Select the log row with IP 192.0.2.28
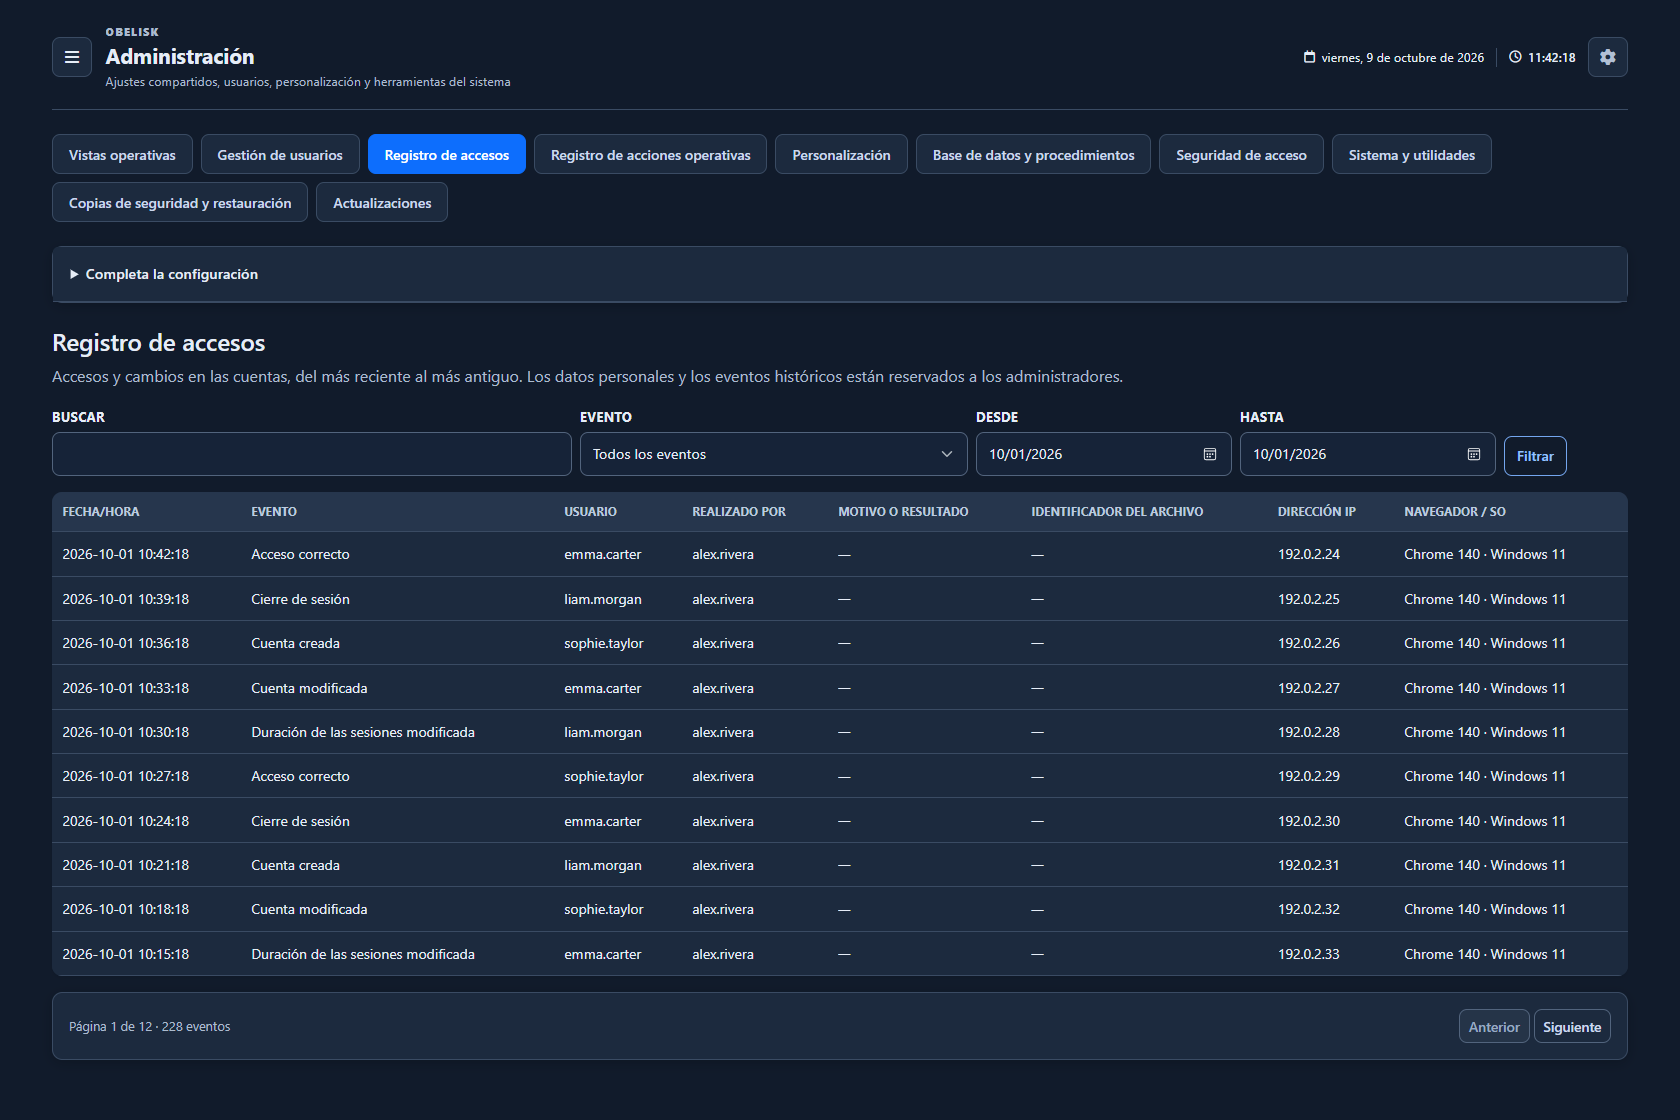 point(840,732)
